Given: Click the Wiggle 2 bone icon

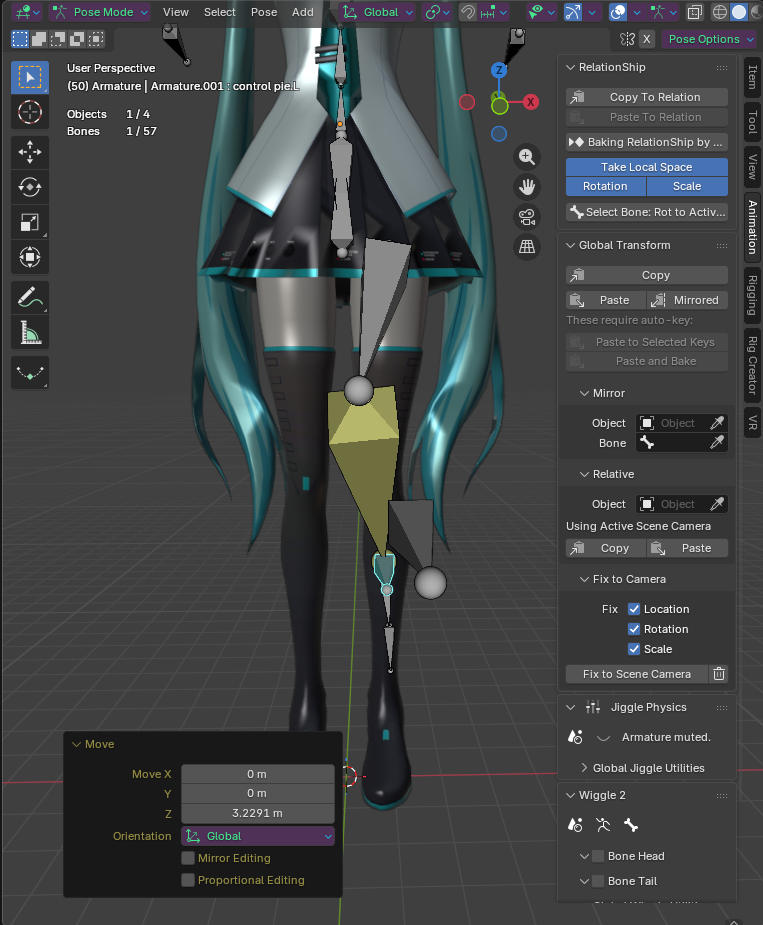Looking at the screenshot, I should tap(631, 825).
